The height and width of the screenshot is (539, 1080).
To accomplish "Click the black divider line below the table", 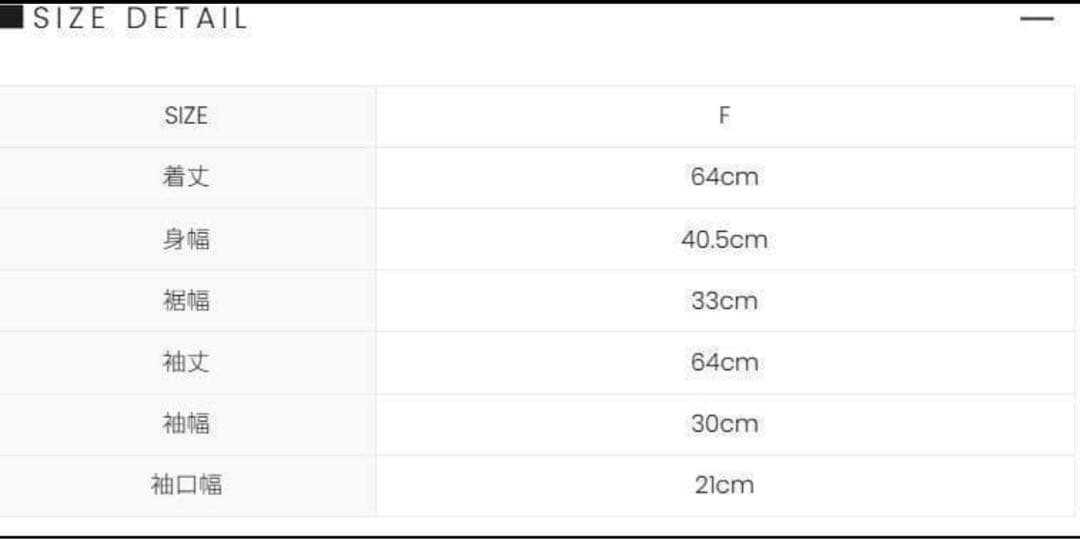I will coord(540,536).
